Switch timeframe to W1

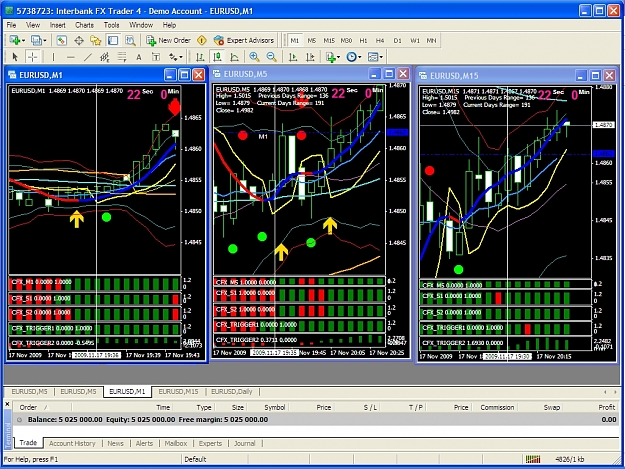point(415,40)
